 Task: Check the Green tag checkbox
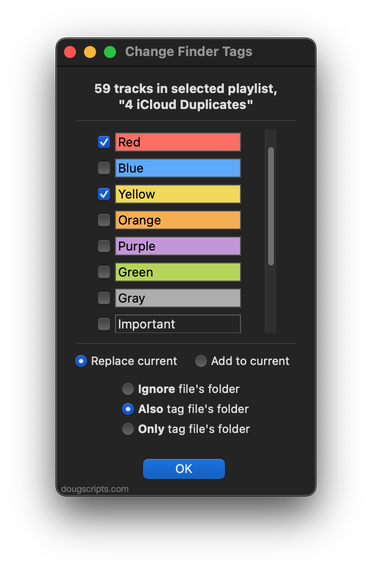pyautogui.click(x=104, y=272)
